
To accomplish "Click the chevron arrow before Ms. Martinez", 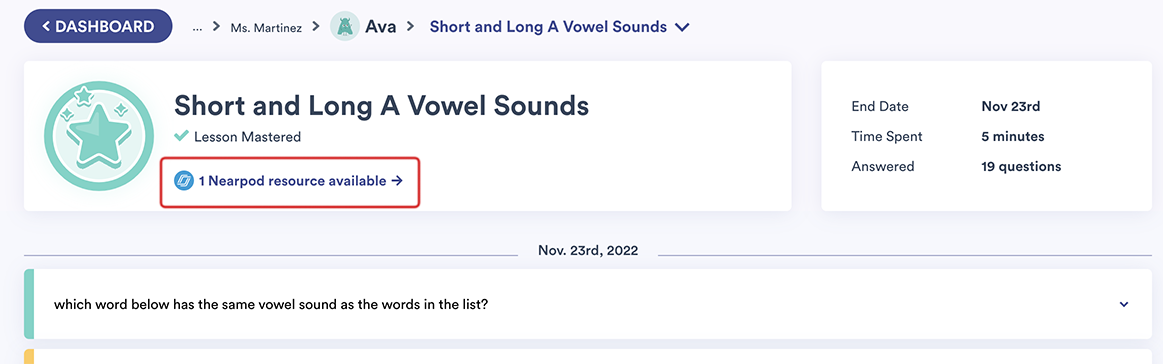I will 217,27.
